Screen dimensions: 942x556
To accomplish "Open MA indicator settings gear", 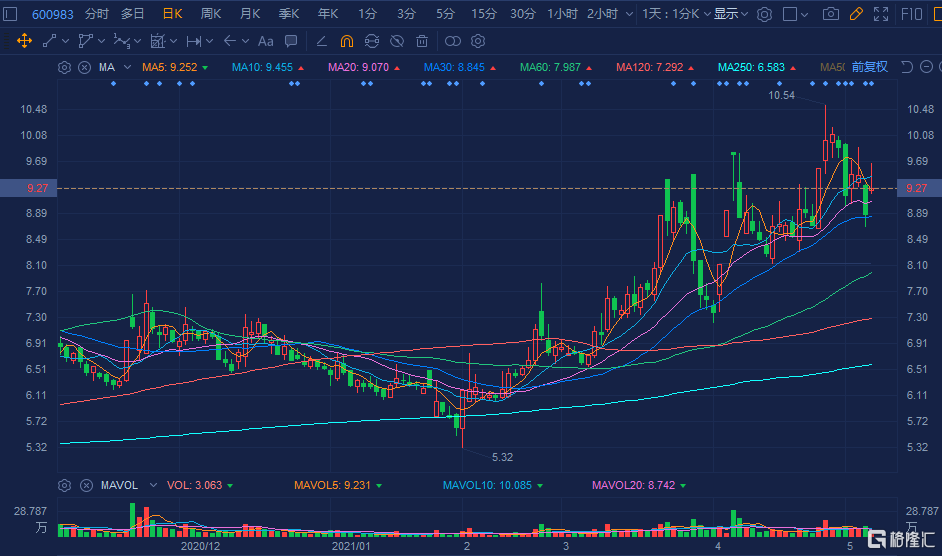I will point(65,67).
